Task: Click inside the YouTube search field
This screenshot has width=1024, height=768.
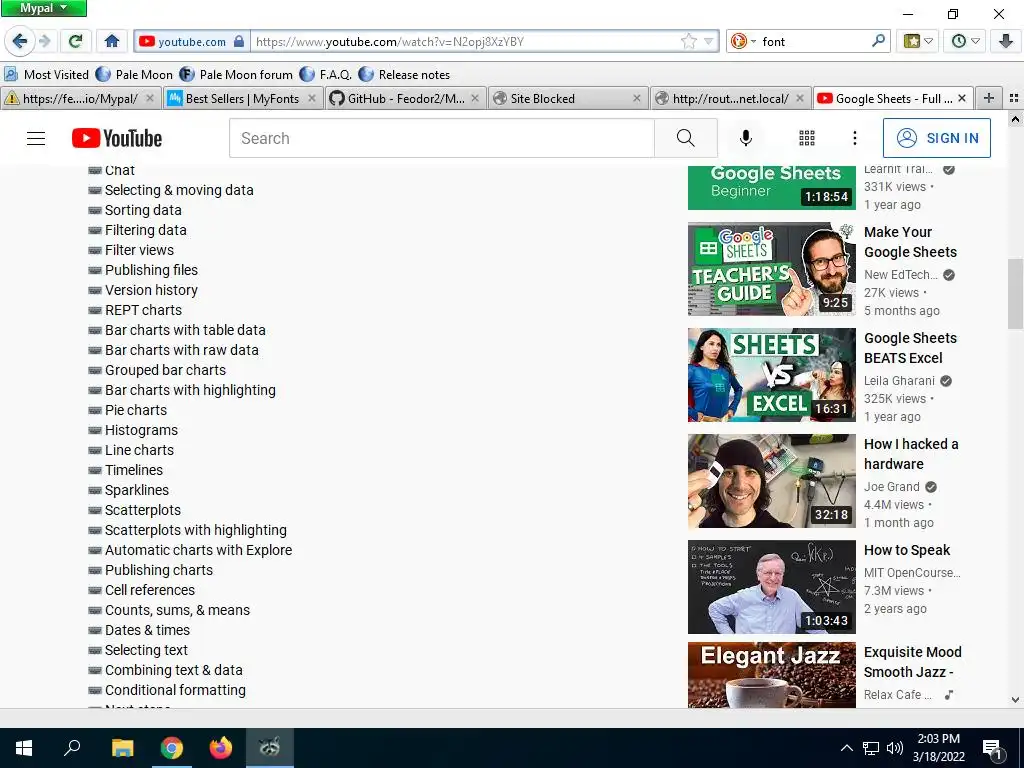Action: pyautogui.click(x=441, y=138)
